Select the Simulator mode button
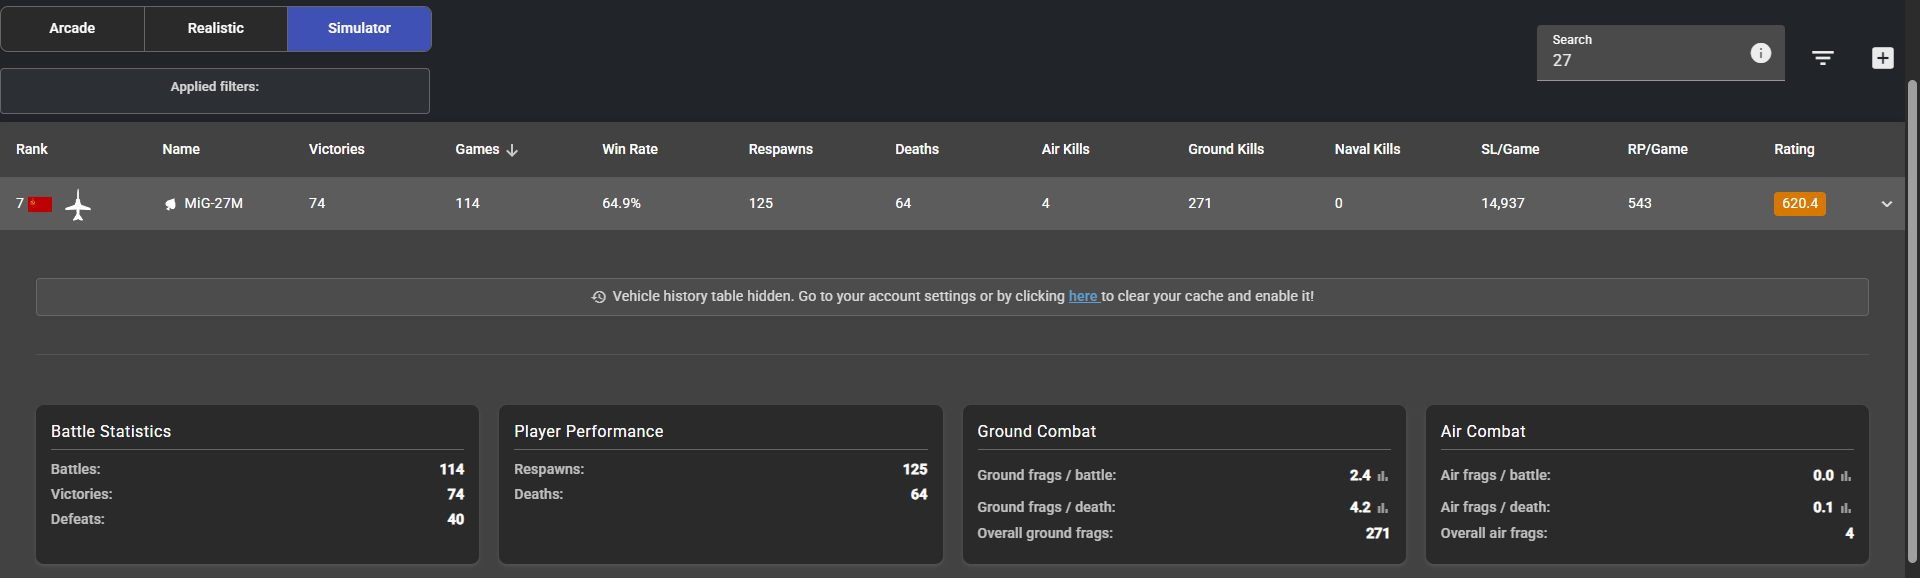1920x578 pixels. [359, 28]
